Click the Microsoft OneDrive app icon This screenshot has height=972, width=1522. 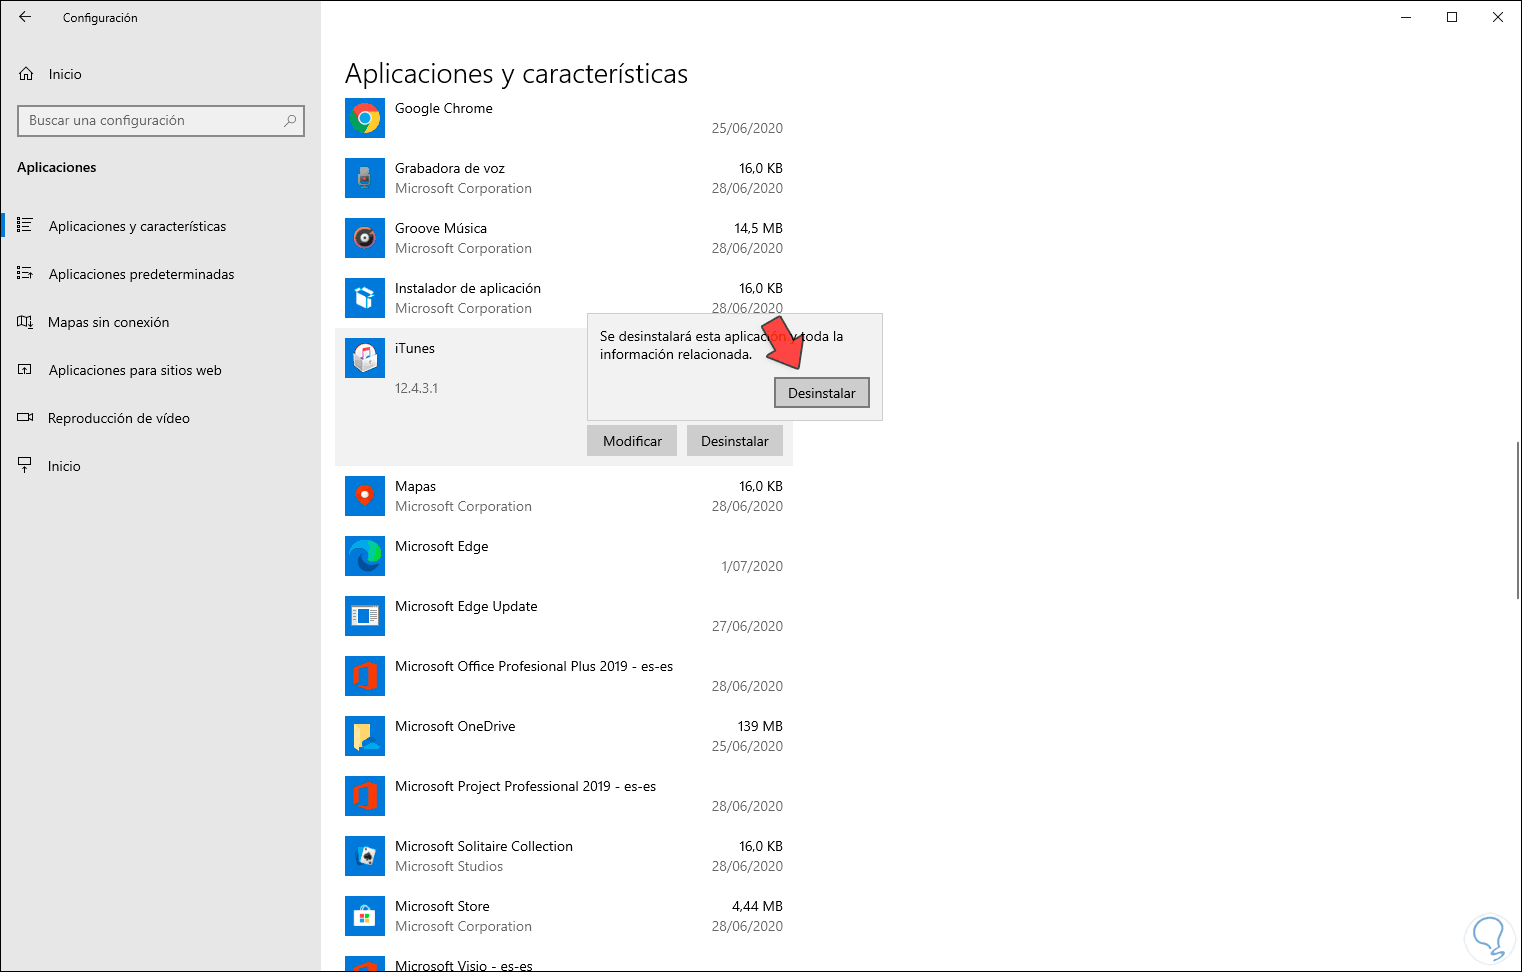[365, 736]
